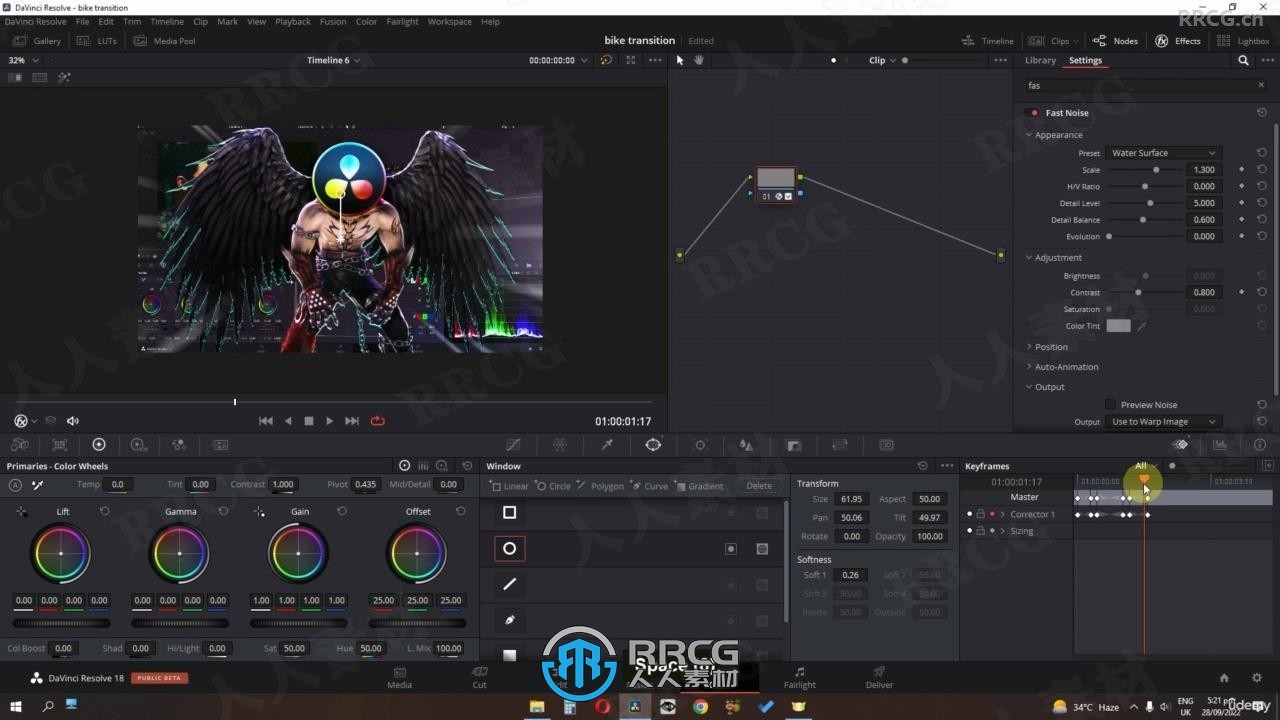Viewport: 1280px width, 720px height.
Task: Open the Fusion menu
Action: [333, 21]
